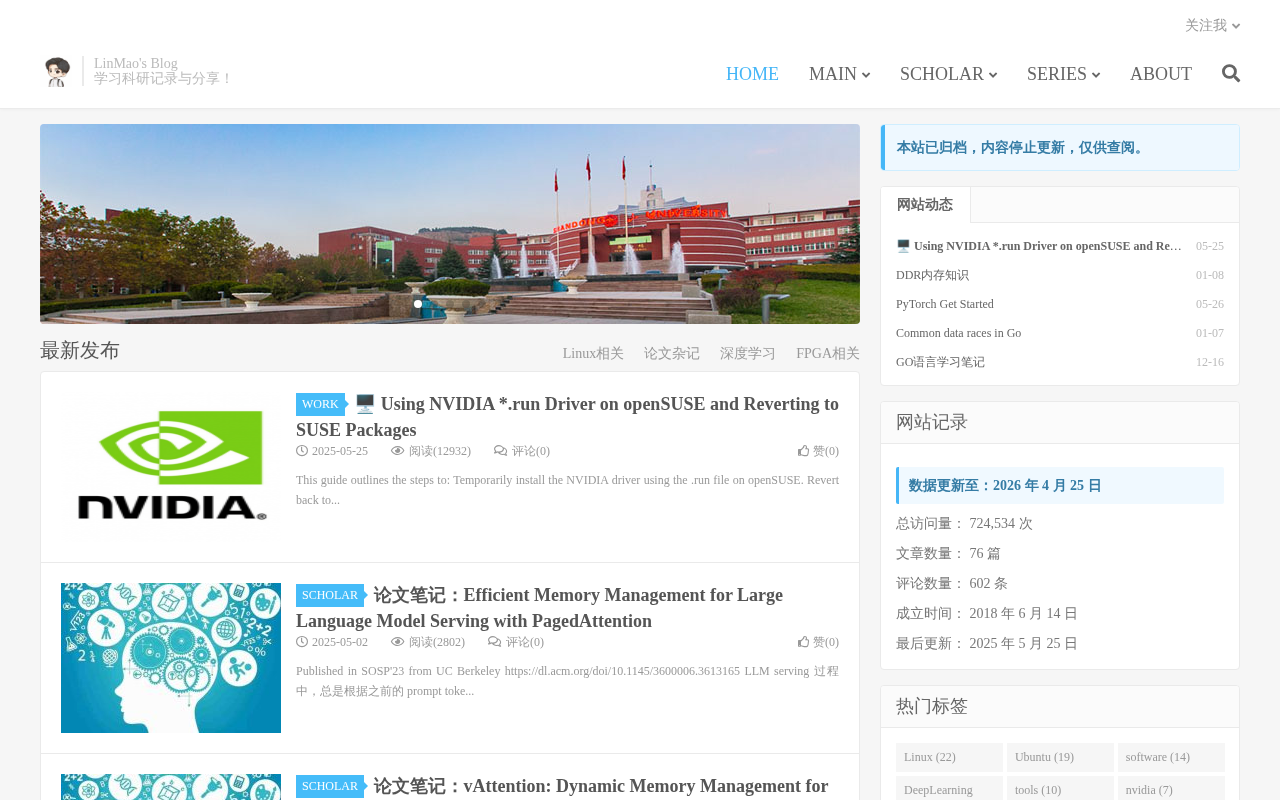Expand the 关注我 dropdown
1280x800 pixels.
1212,26
